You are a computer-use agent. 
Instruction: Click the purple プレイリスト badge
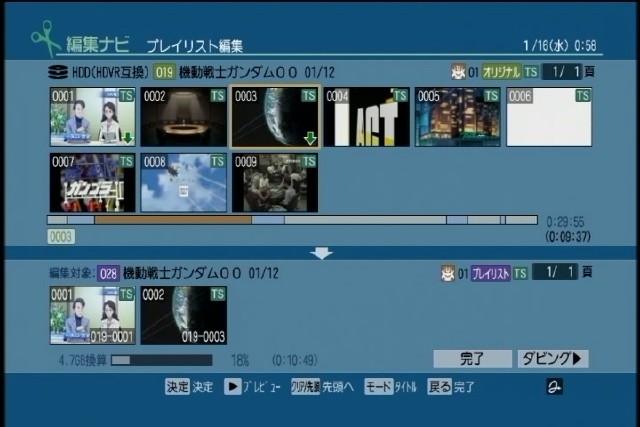[x=491, y=273]
